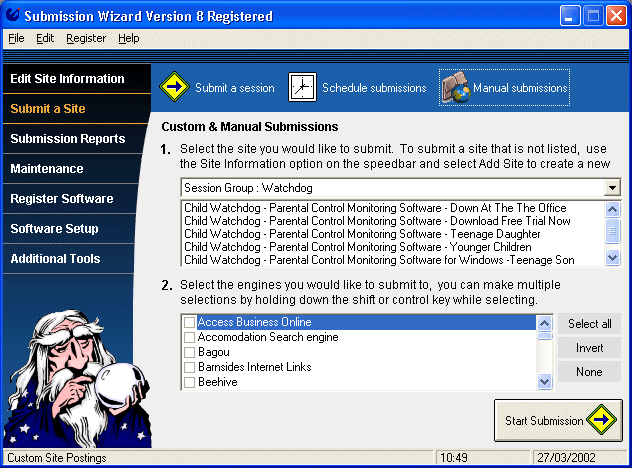
Task: Click the 27/03/2002 date in status bar
Action: [x=566, y=458]
